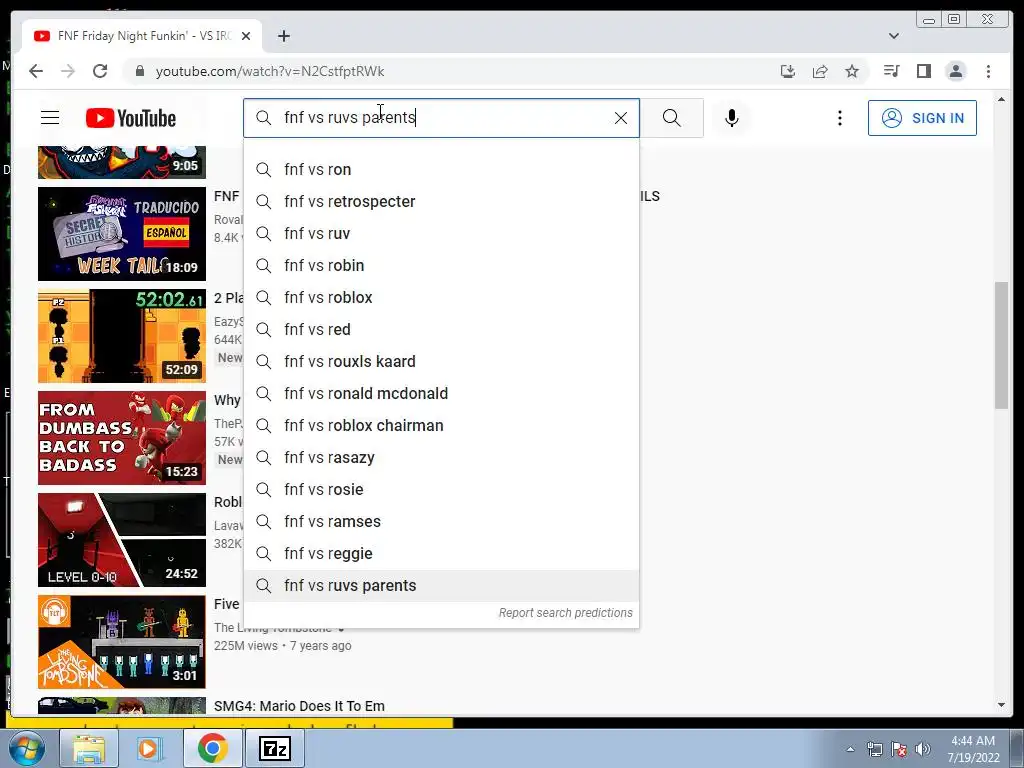
Task: Pick the "fnf vs rouxls kaard" suggestion
Action: click(x=441, y=361)
